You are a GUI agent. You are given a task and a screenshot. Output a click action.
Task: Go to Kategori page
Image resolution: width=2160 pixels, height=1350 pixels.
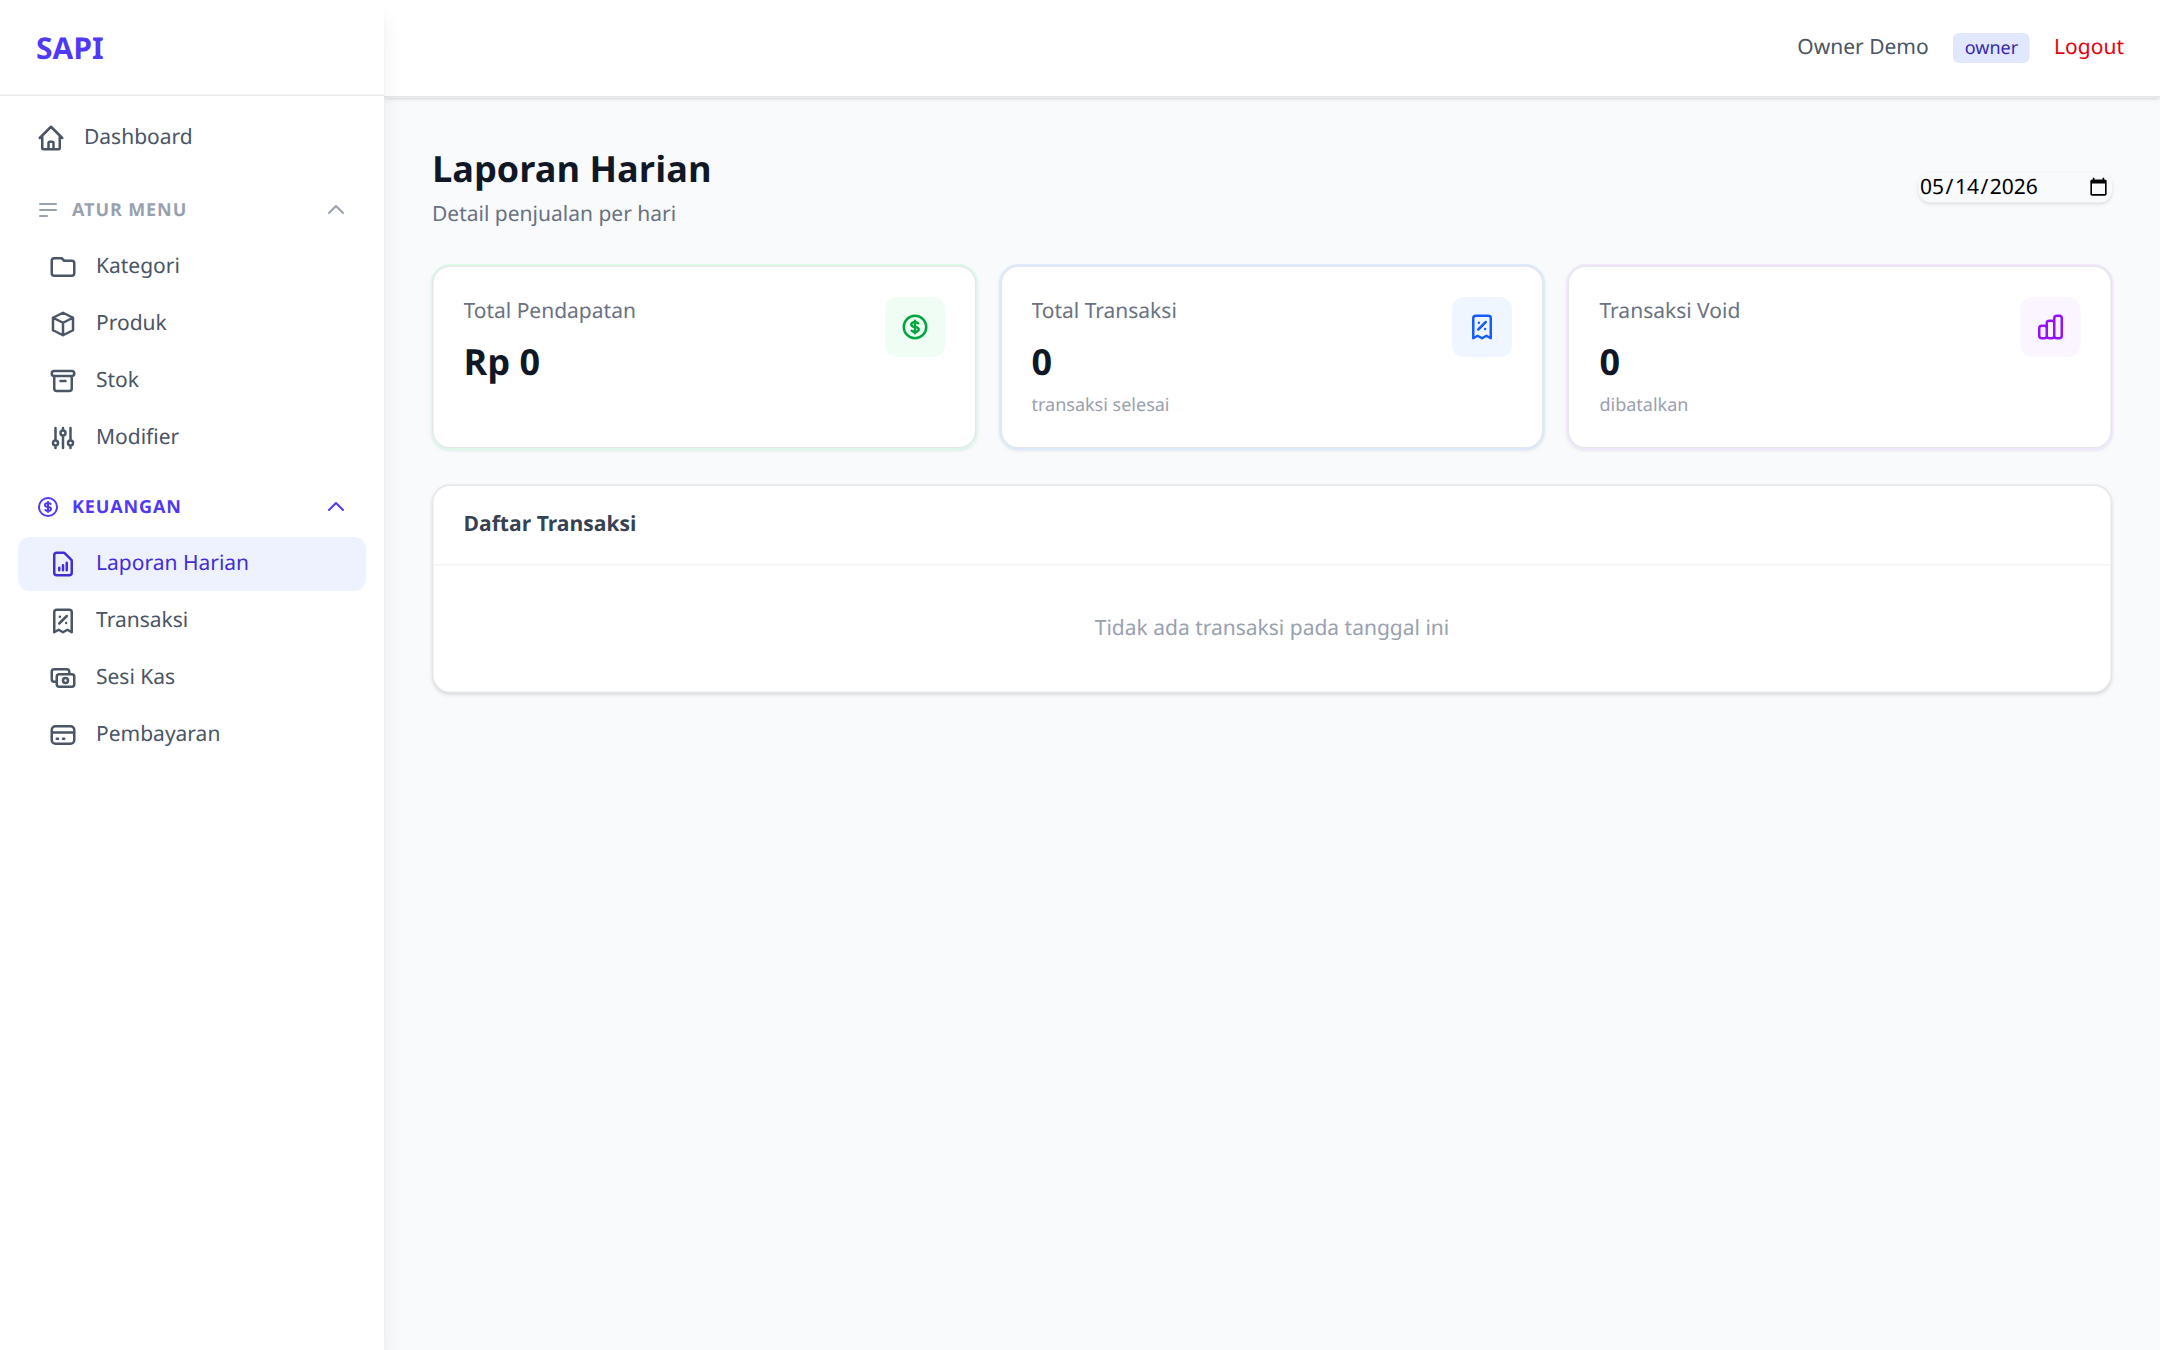pos(192,266)
